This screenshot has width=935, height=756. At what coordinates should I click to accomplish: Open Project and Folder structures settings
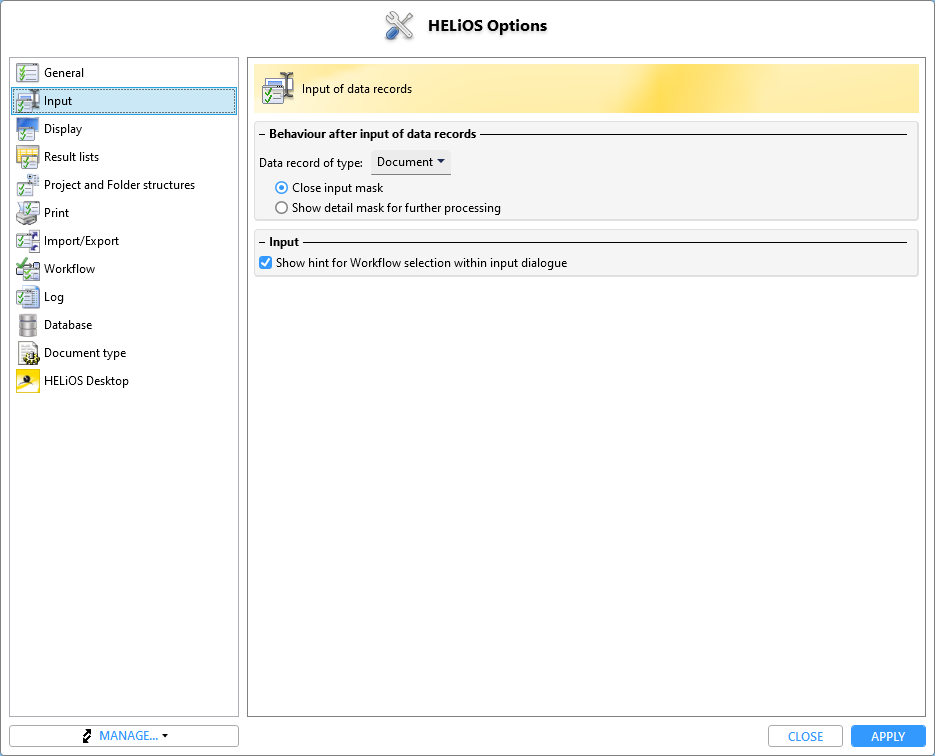click(124, 185)
